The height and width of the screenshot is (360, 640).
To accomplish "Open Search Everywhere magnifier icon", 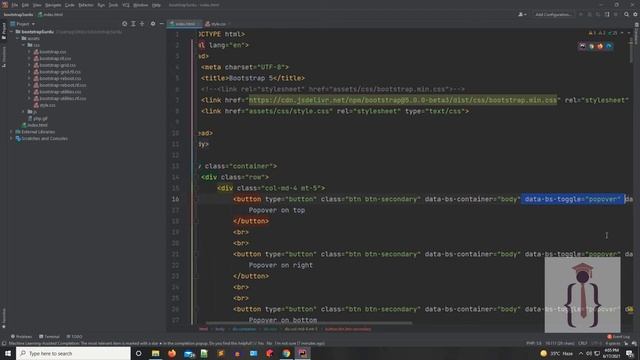I will pyautogui.click(x=626, y=14).
